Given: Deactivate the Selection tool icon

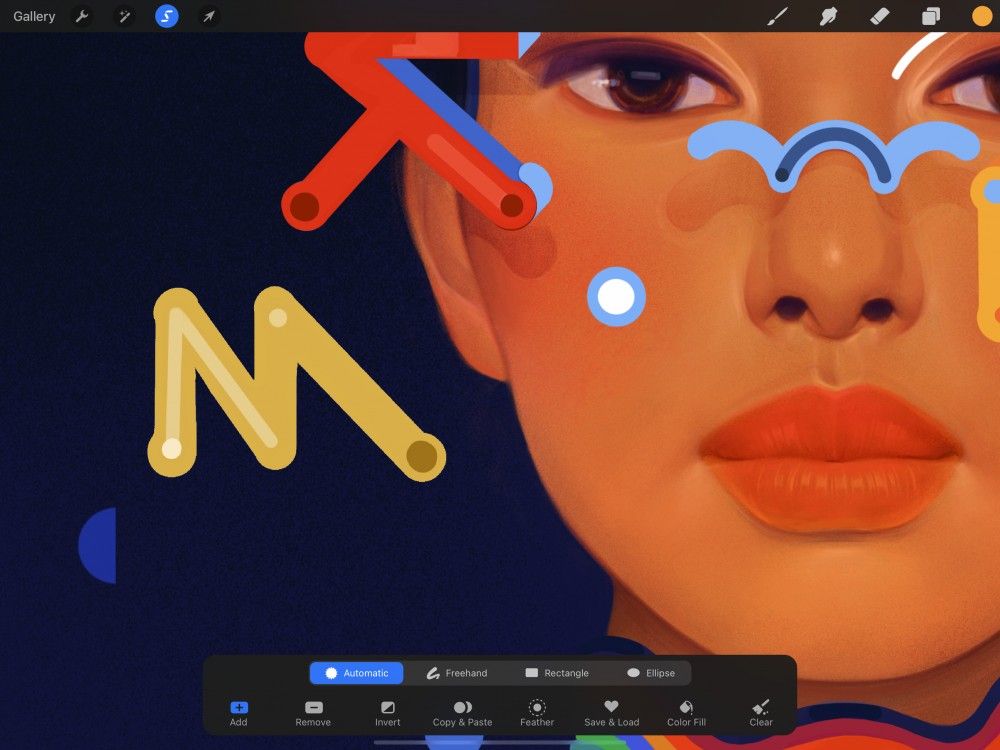Looking at the screenshot, I should tap(166, 15).
